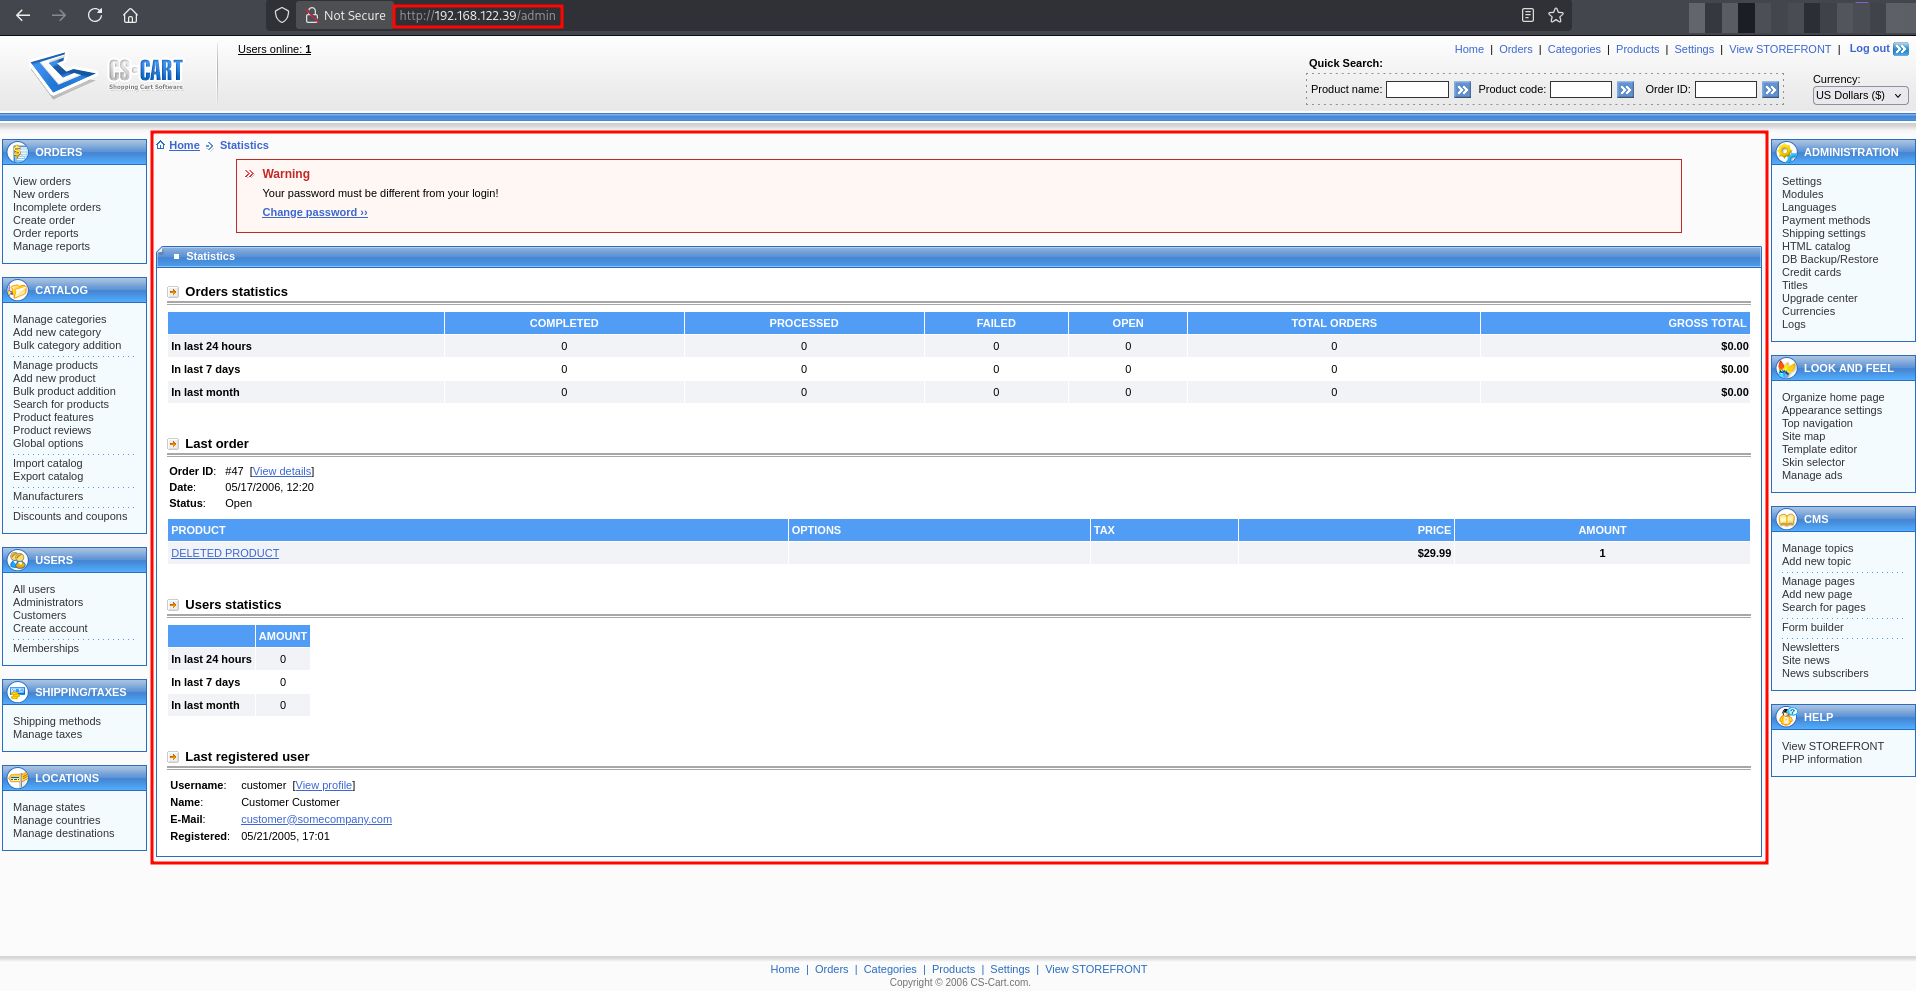Click the HELP panel icon
Viewport: 1916px width, 991px height.
(1787, 717)
